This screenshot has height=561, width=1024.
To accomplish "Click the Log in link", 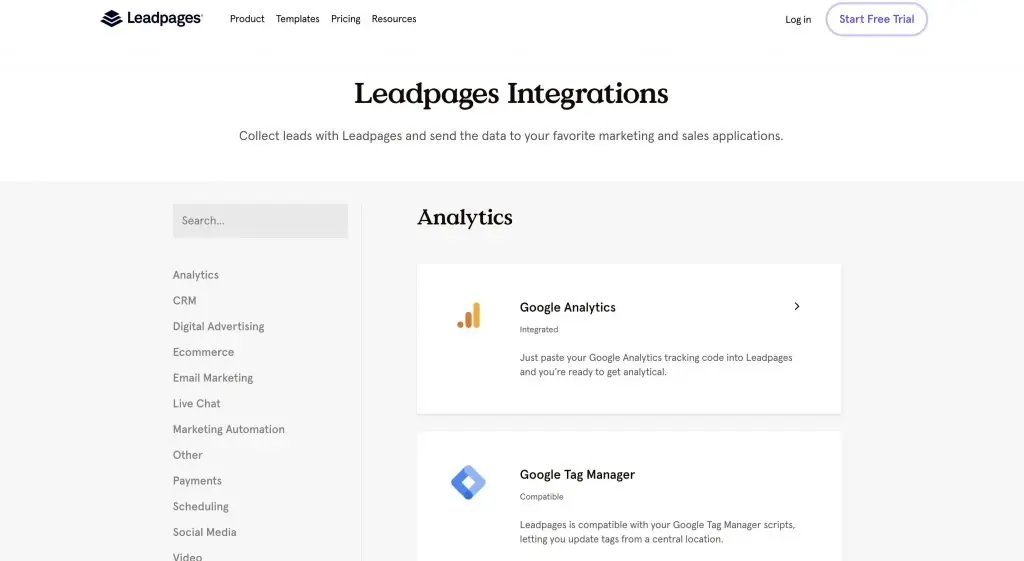I will [798, 20].
